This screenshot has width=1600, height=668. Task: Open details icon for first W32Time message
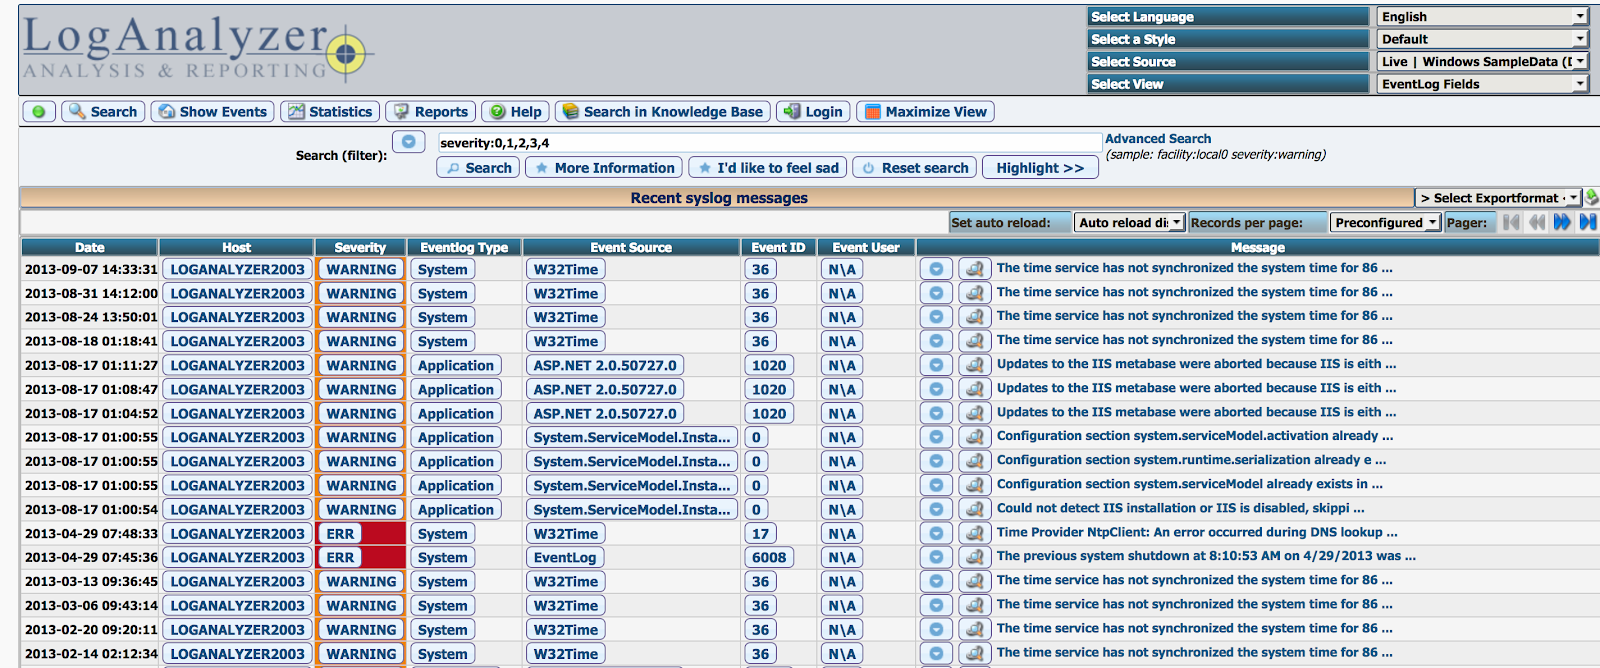point(974,269)
